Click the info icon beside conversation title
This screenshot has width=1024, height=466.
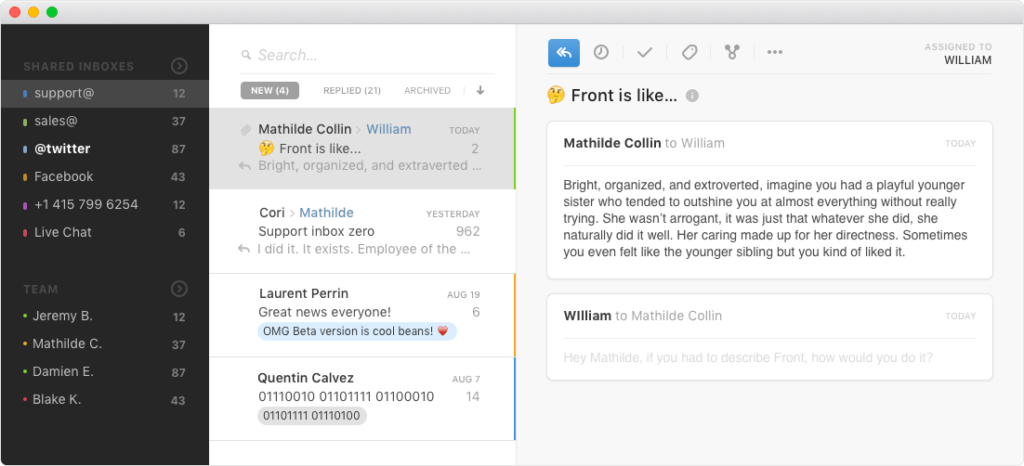point(692,96)
